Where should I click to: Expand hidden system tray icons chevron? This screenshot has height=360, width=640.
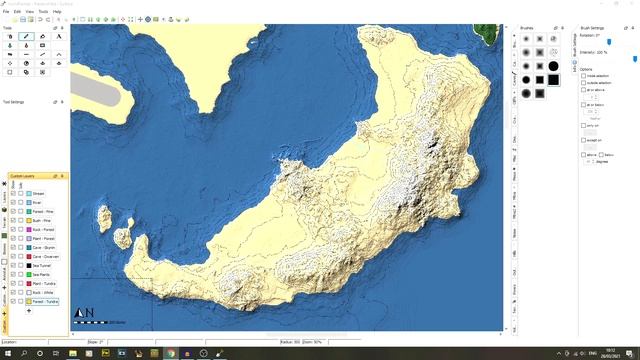pos(558,353)
